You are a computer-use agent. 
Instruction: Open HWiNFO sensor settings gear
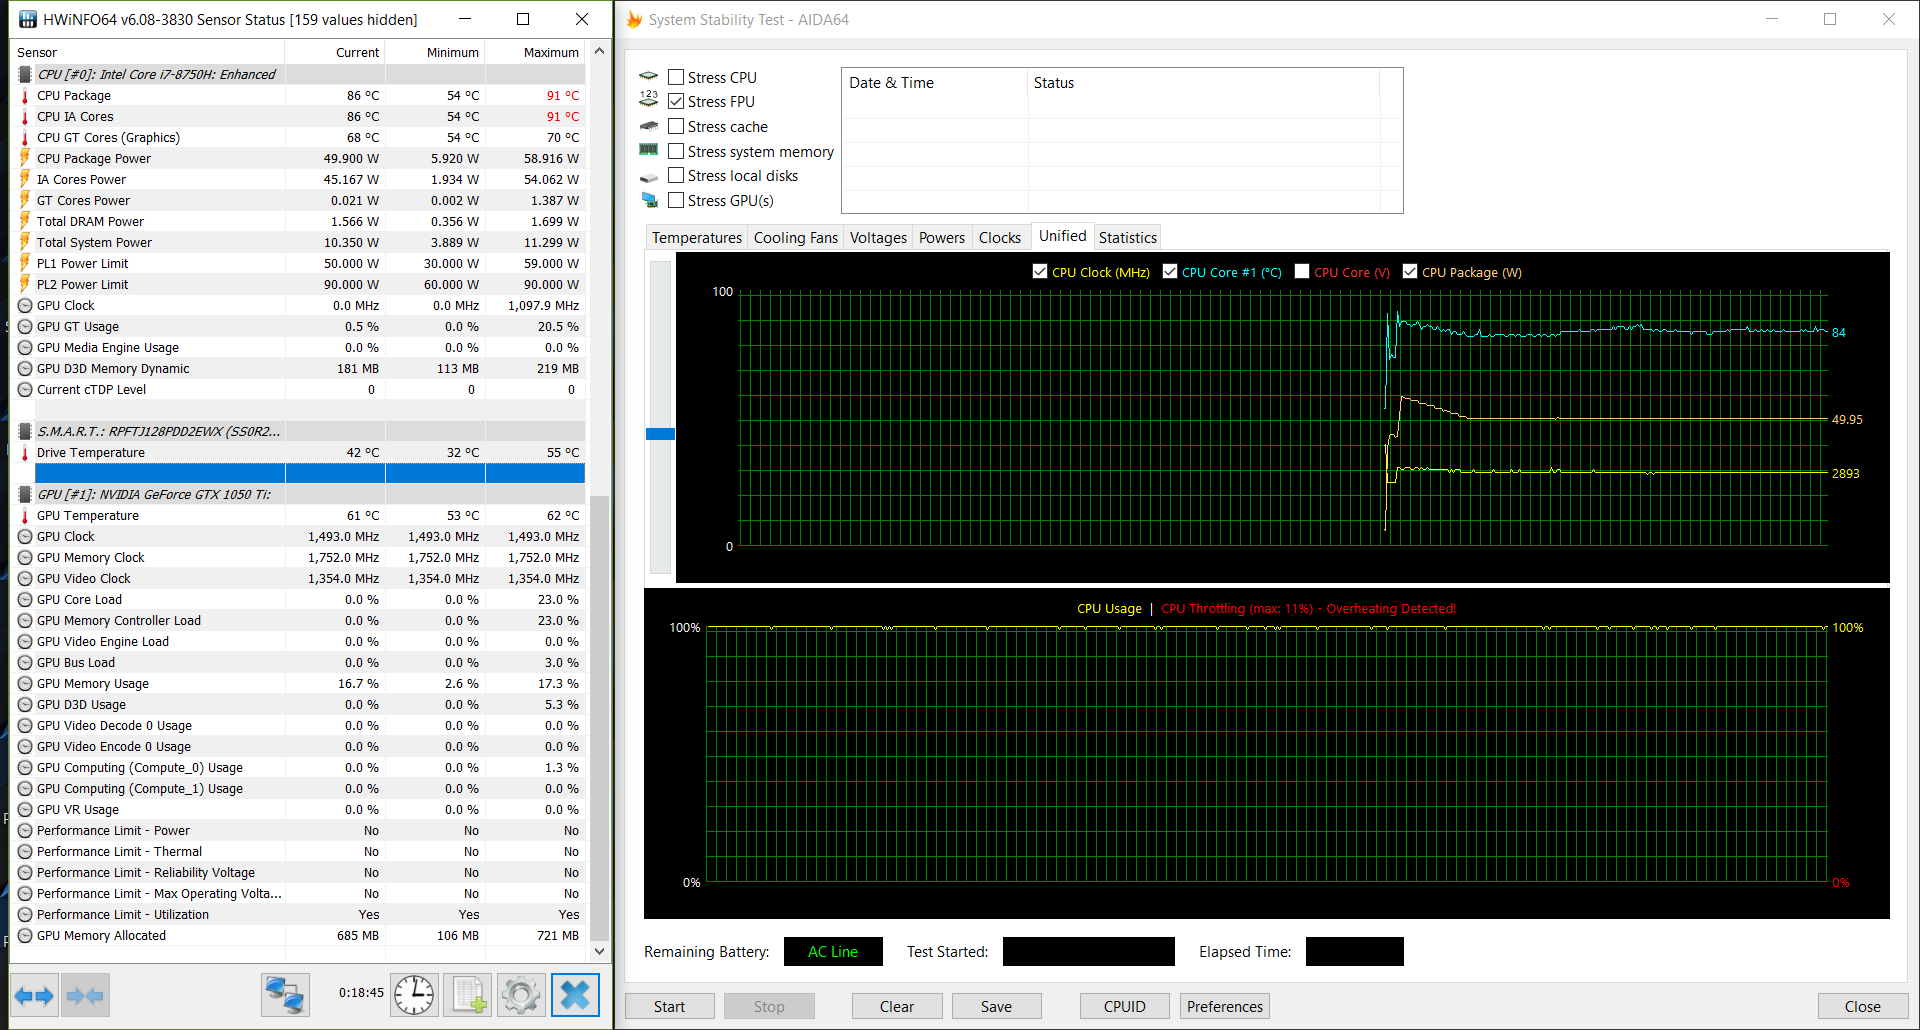pos(521,995)
